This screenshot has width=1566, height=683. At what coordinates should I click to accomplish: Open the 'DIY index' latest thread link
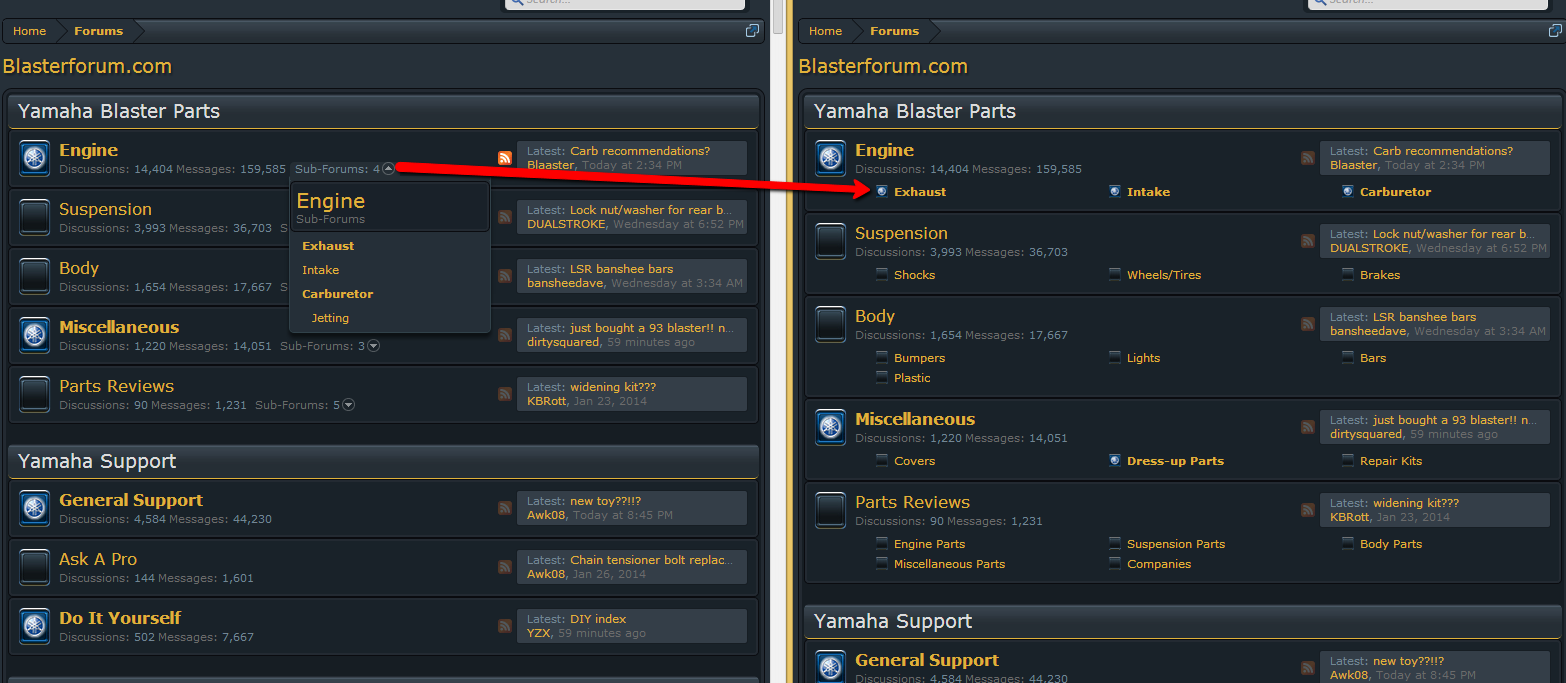coord(598,619)
